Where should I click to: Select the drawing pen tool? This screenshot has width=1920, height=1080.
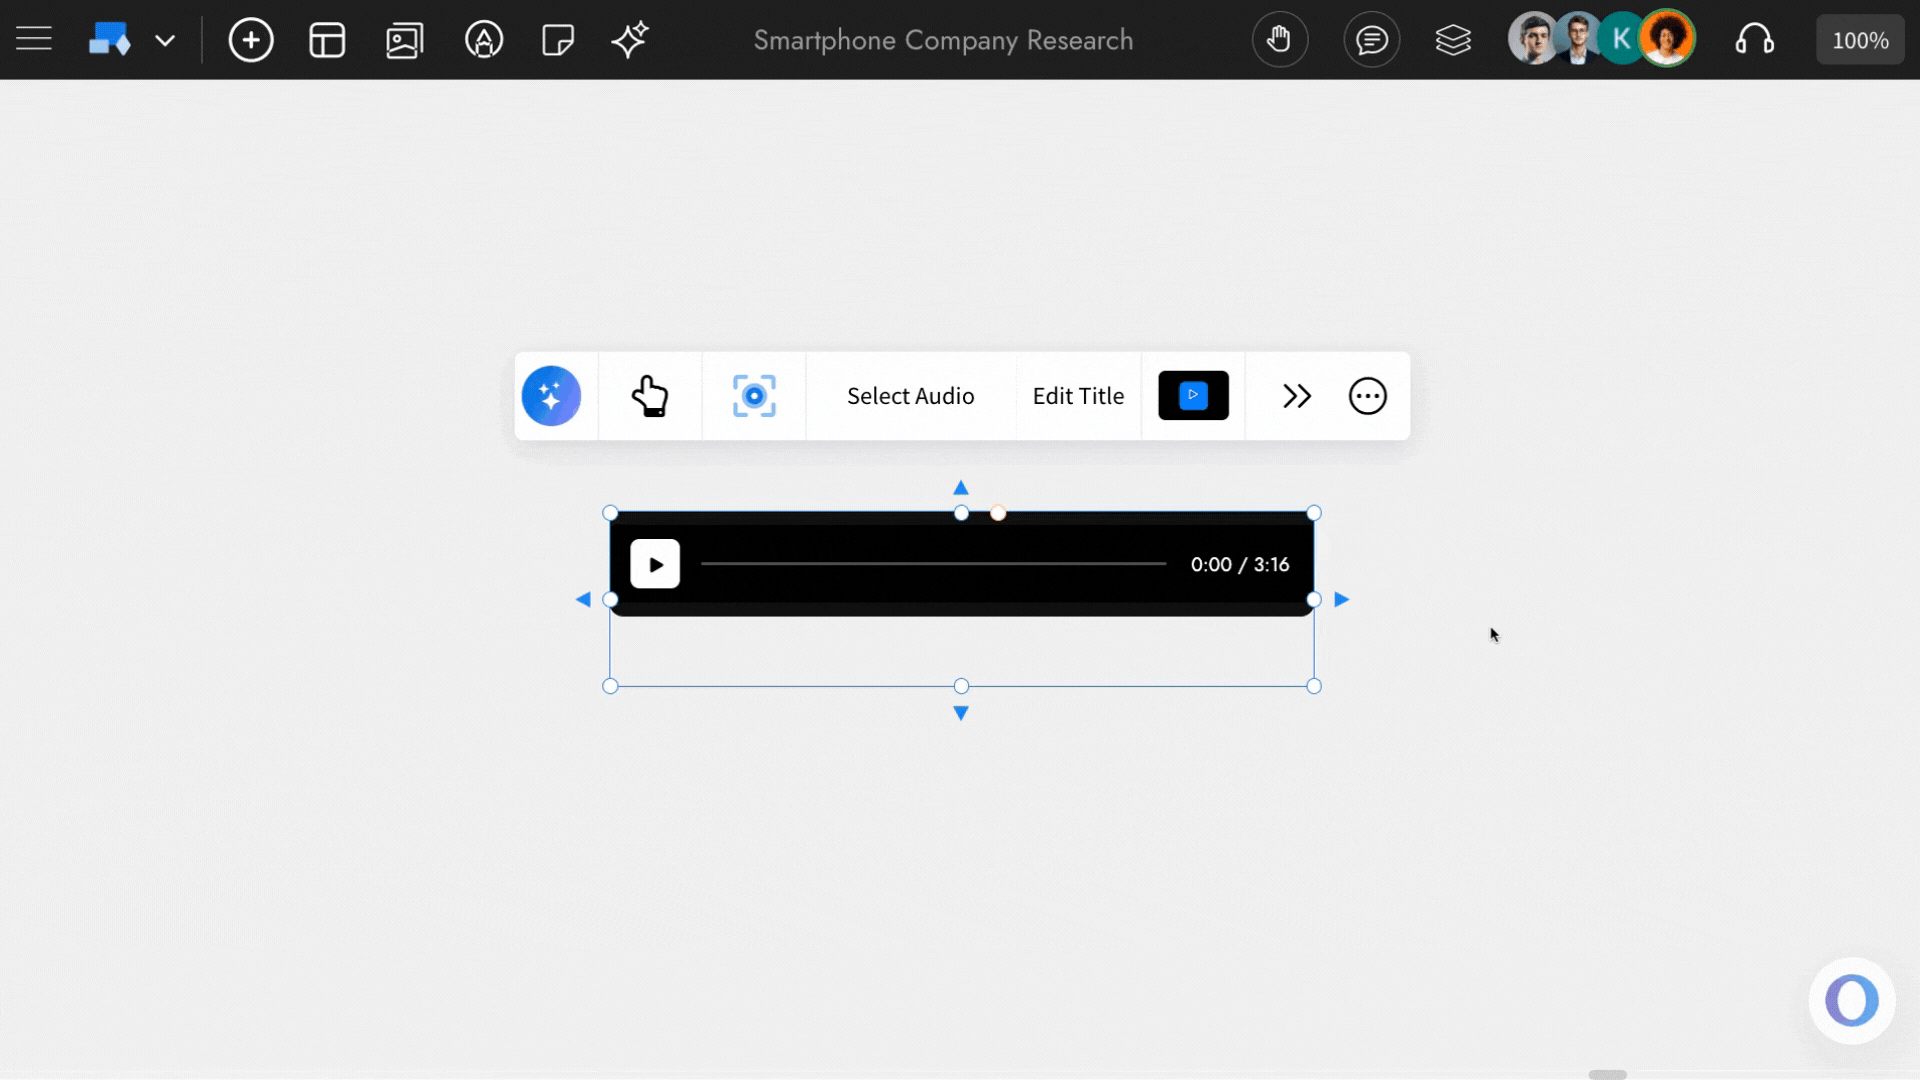484,40
